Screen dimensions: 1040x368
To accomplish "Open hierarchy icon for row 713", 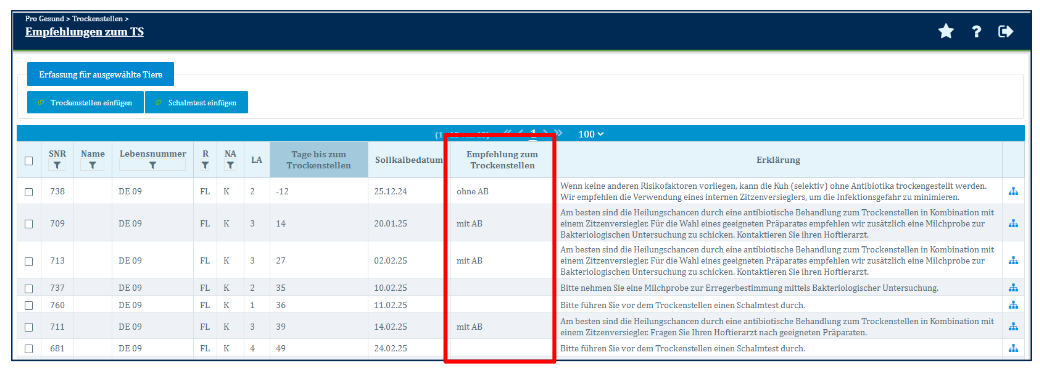I will (1013, 261).
